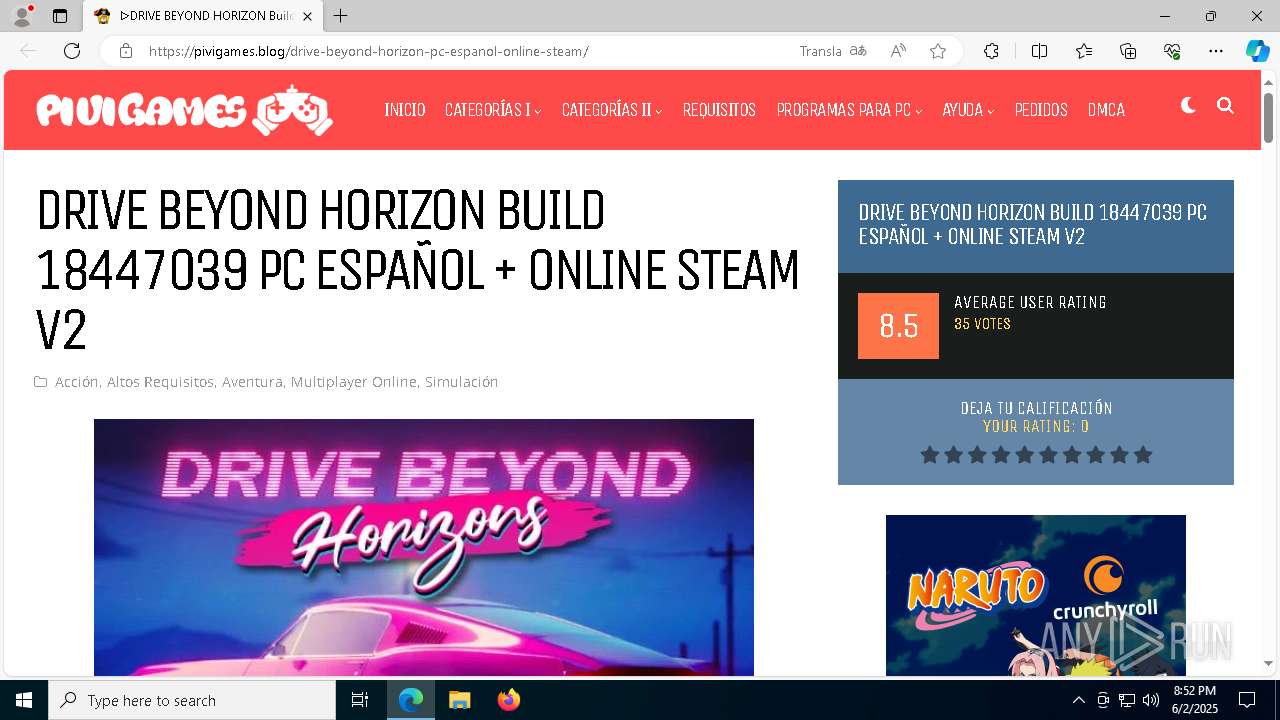Screen dimensions: 1280x720
Task: Open browser Extensions puzzle icon
Action: [x=991, y=51]
